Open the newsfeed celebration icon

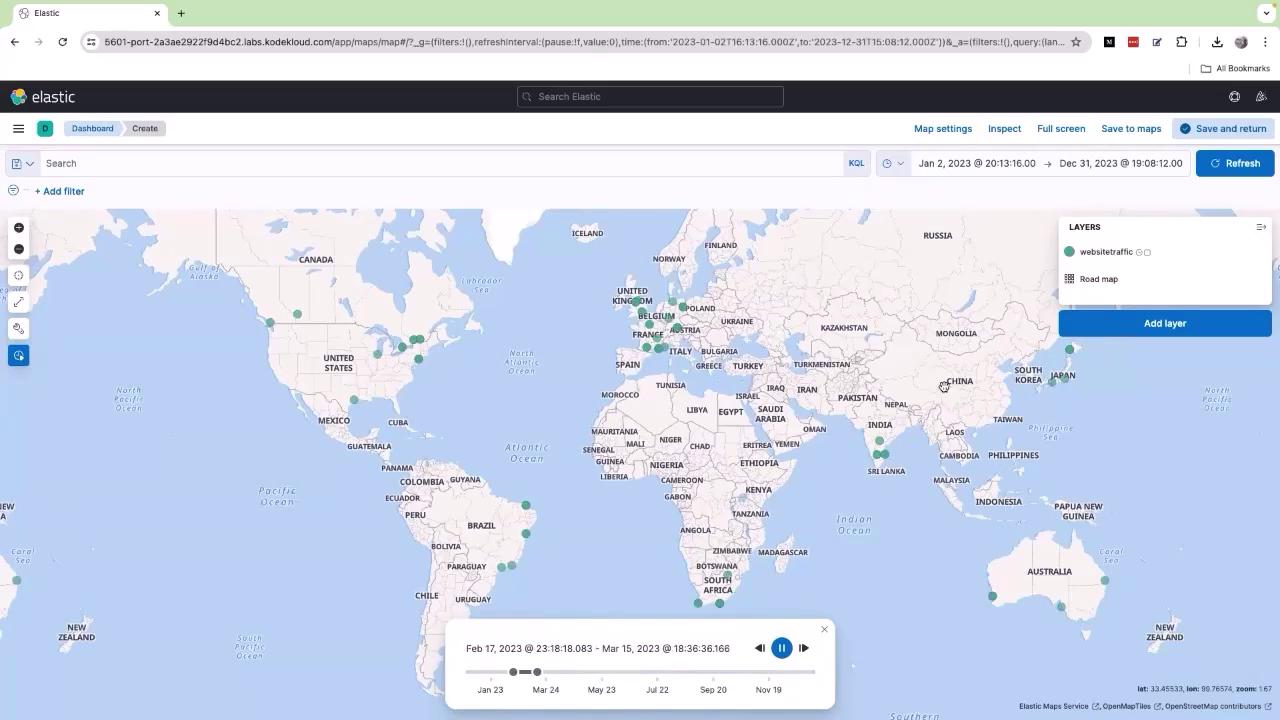[1261, 97]
